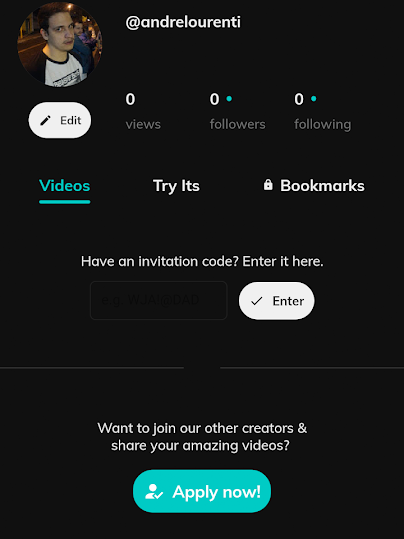Click the 'Want to join our other creators' text
The width and height of the screenshot is (404, 539).
coord(202,428)
